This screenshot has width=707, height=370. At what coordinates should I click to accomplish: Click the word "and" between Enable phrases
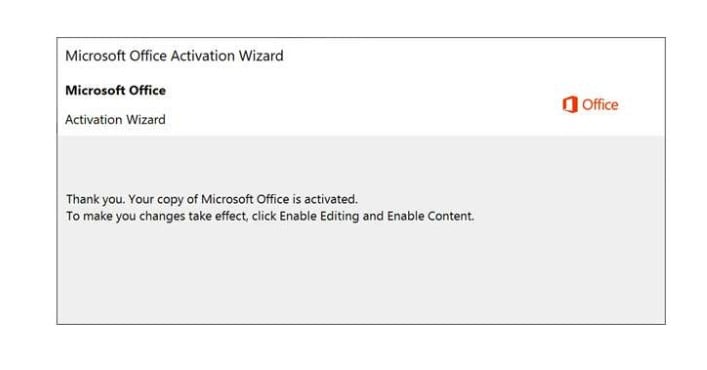click(x=373, y=216)
